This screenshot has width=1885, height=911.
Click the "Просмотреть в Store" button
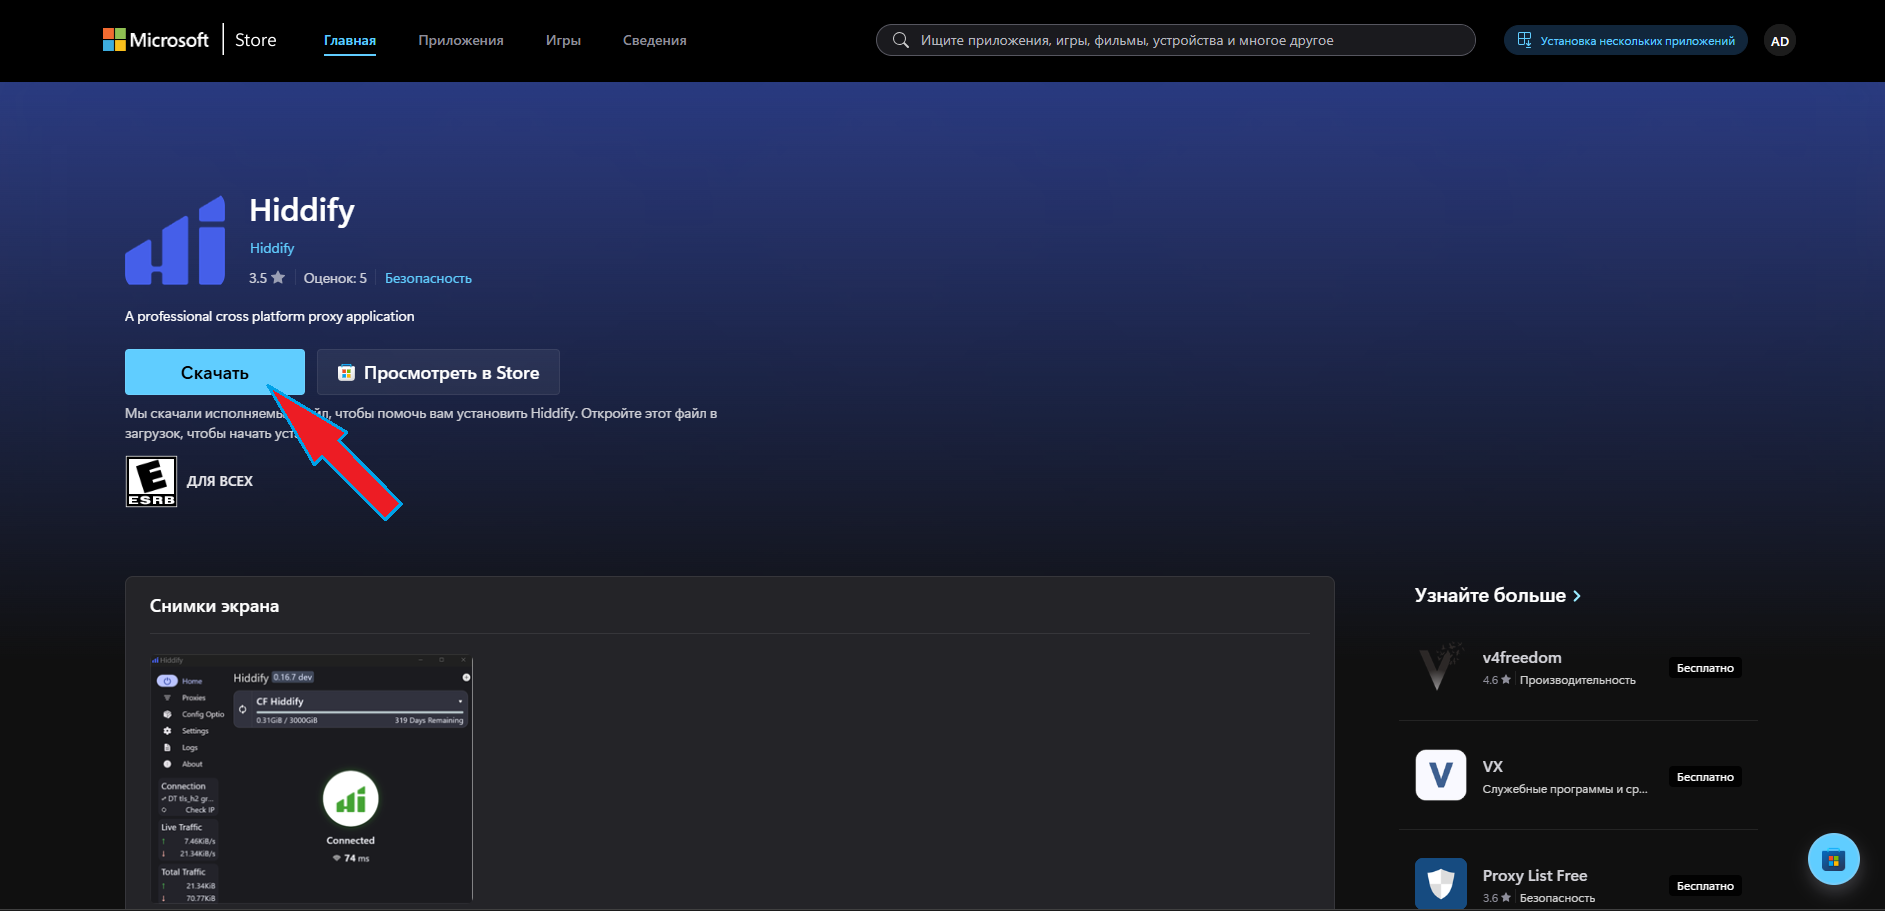438,373
